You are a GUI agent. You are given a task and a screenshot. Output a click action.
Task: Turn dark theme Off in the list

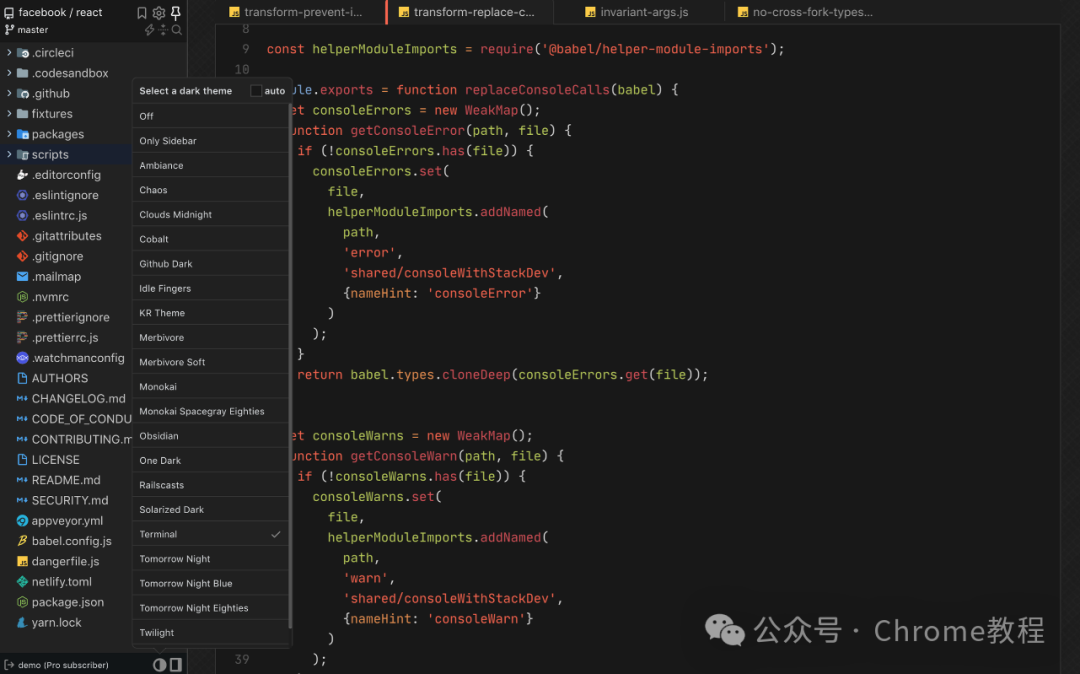(x=210, y=116)
